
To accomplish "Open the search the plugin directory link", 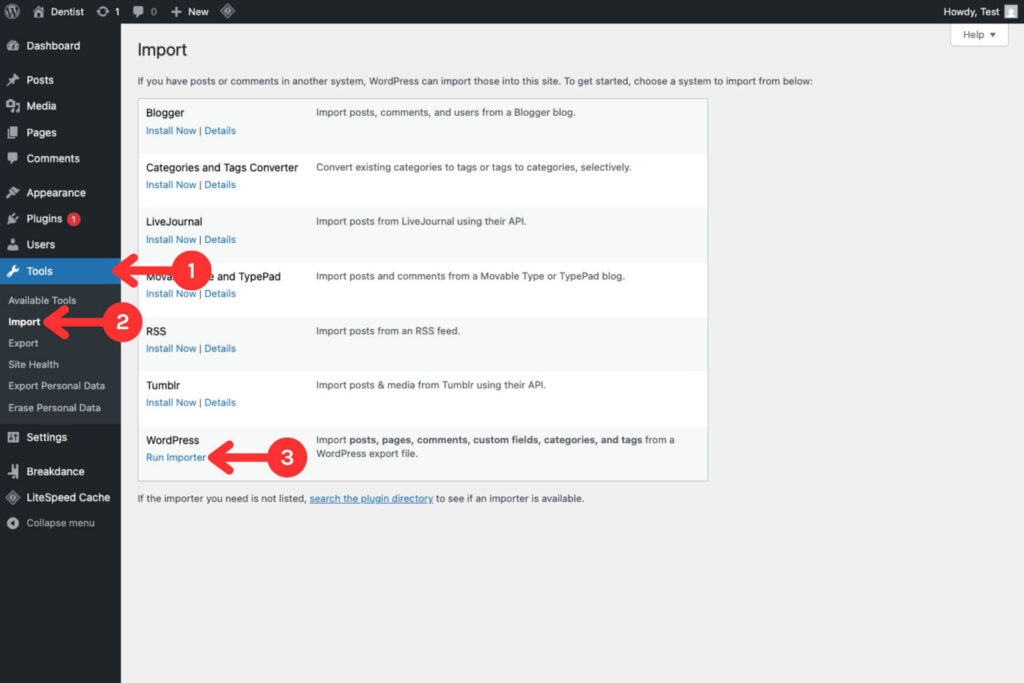I will coord(371,499).
